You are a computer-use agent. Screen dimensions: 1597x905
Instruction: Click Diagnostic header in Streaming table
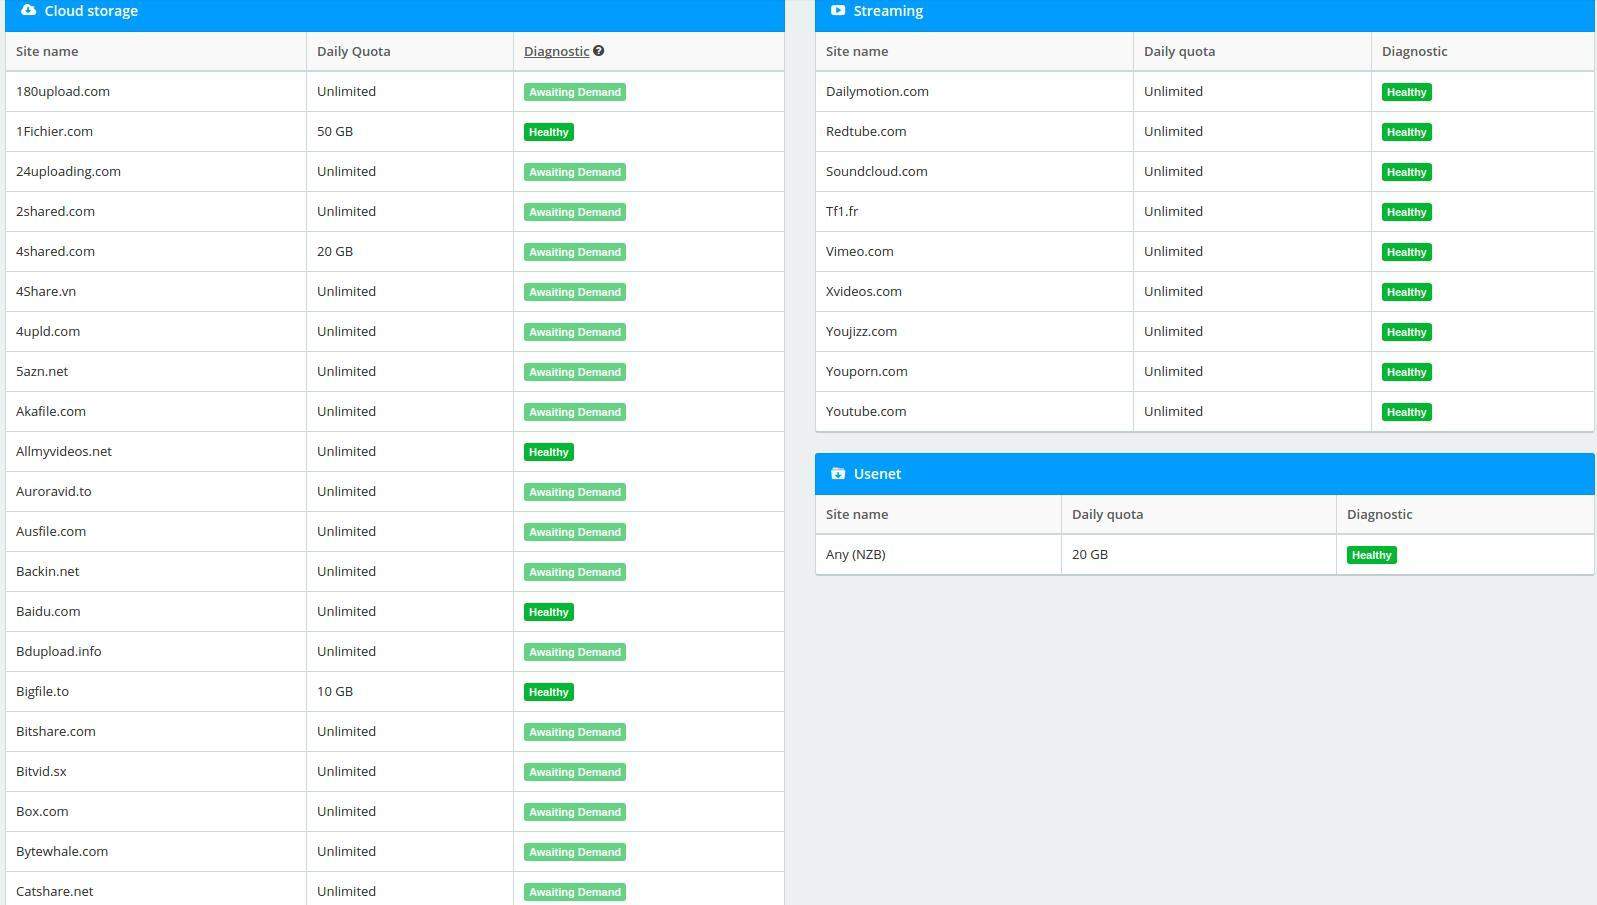tap(1414, 51)
